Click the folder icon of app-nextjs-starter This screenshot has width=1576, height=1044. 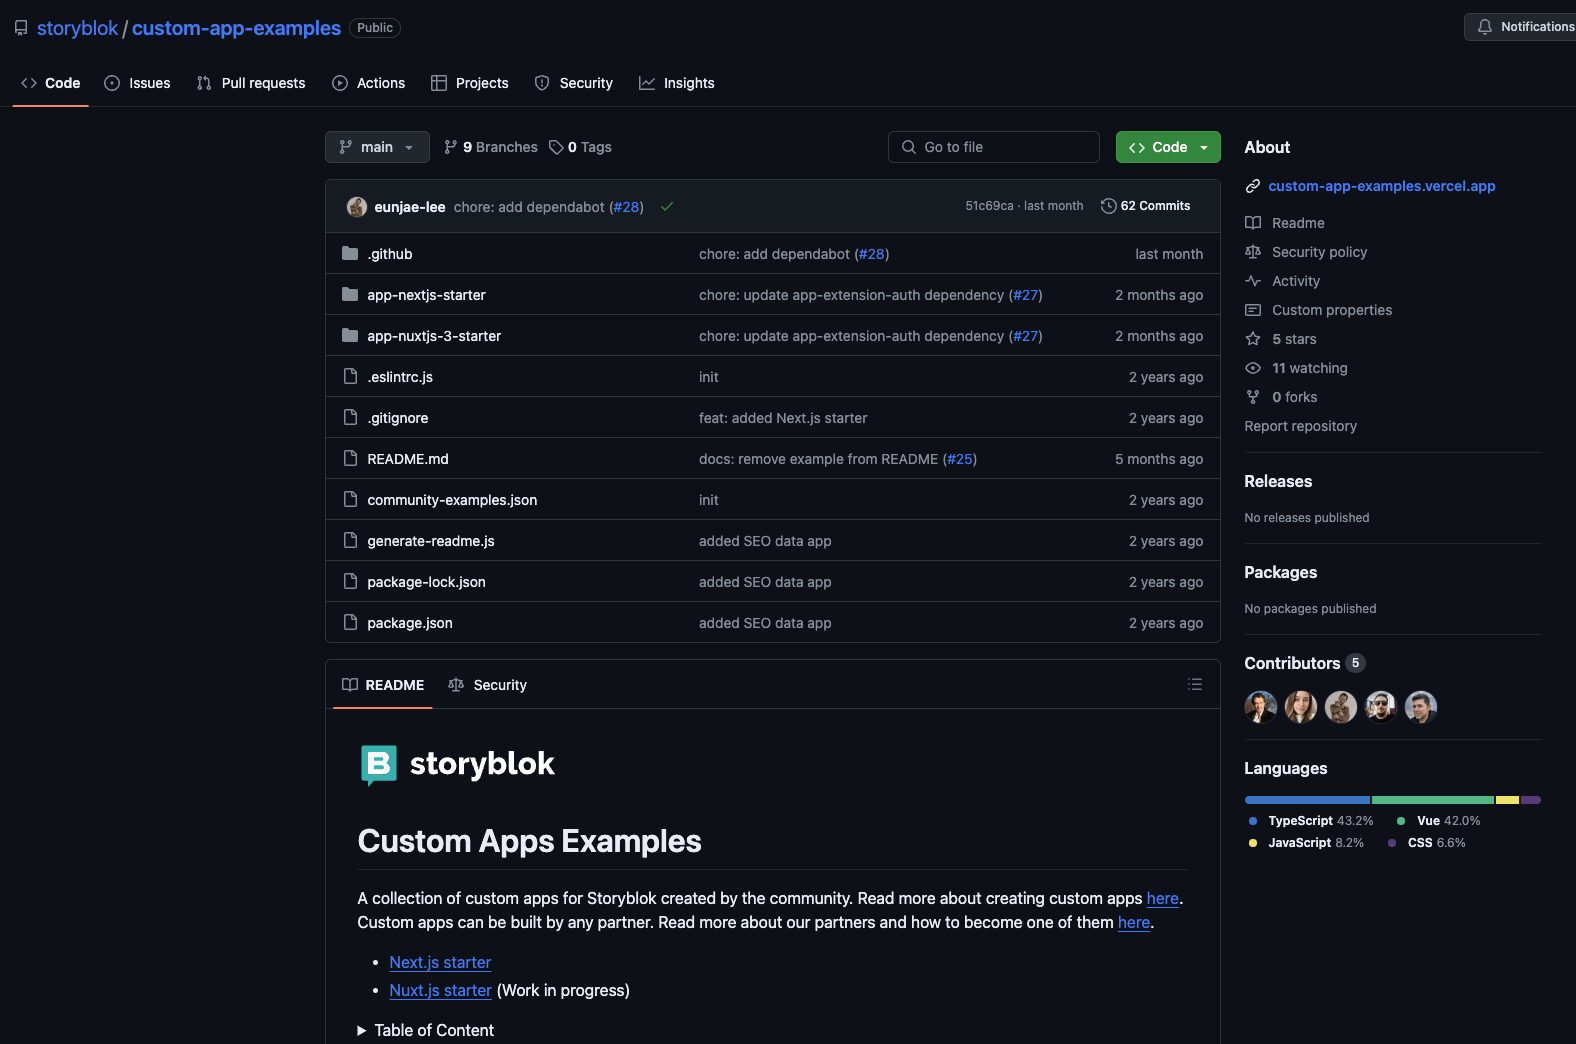[350, 295]
